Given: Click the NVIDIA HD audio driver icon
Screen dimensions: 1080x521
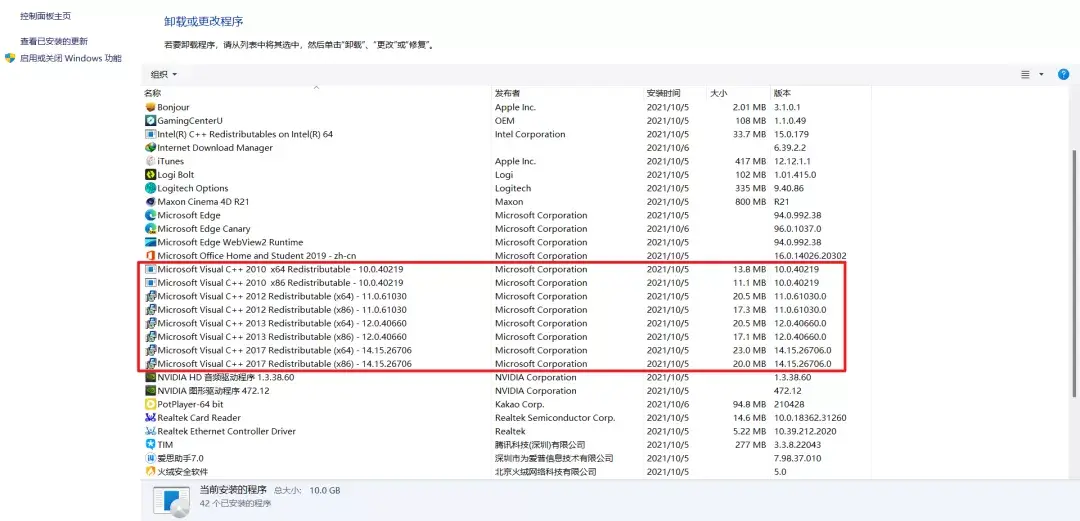Looking at the screenshot, I should coord(151,377).
